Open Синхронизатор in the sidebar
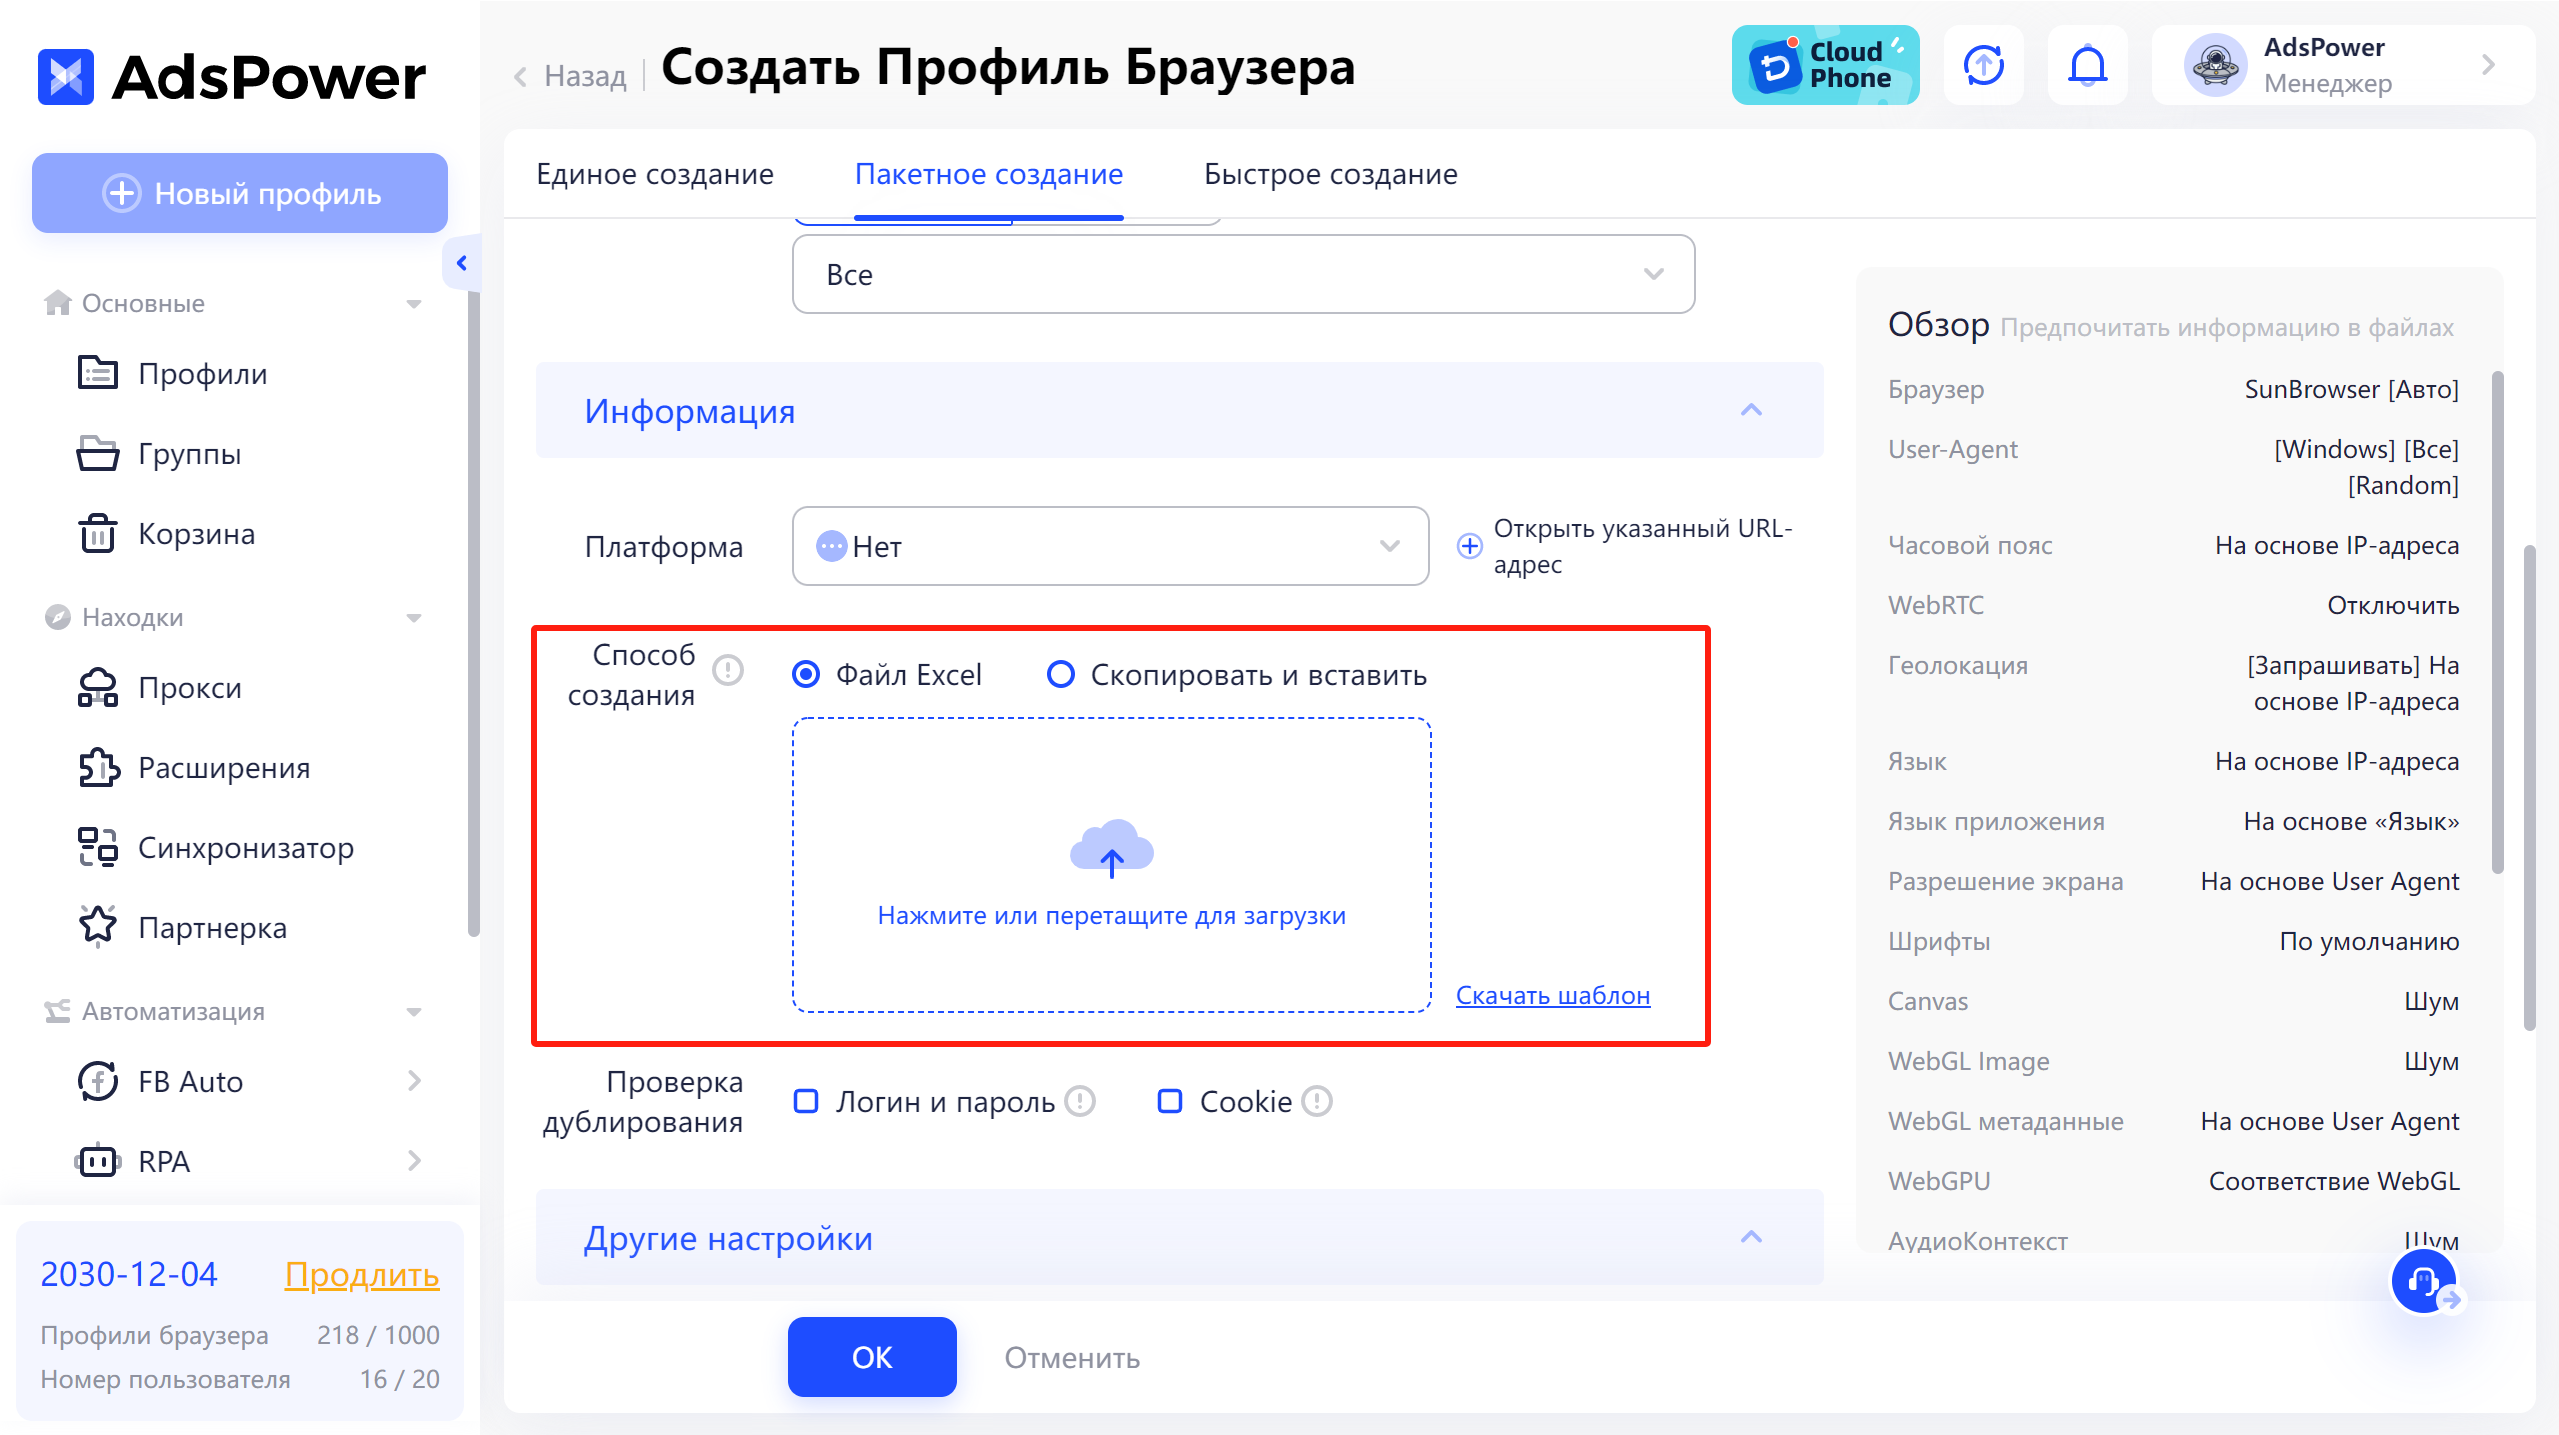 point(216,847)
